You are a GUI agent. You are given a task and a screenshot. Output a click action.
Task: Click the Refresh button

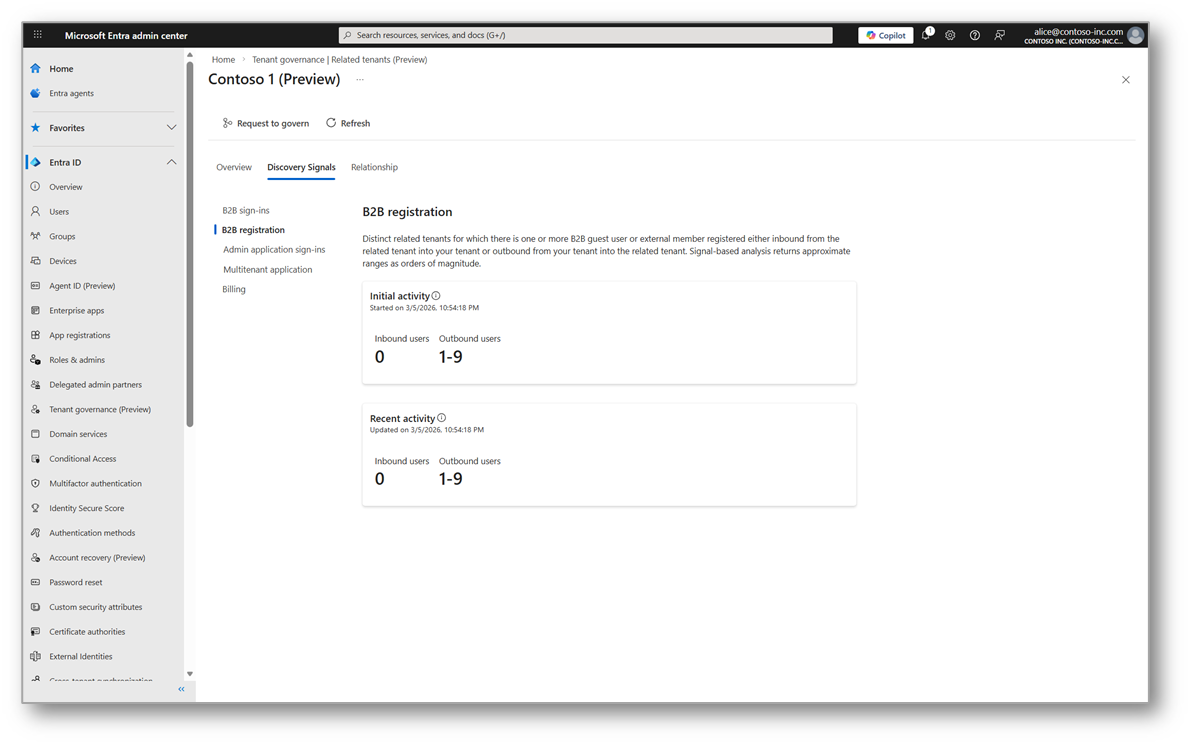[x=348, y=123]
